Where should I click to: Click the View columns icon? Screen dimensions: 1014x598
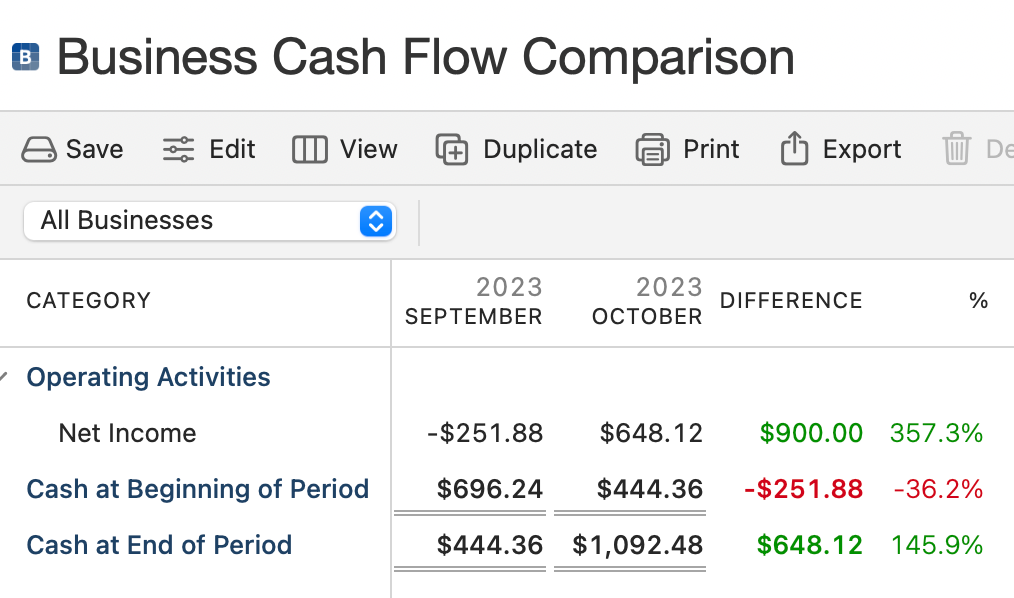click(309, 150)
